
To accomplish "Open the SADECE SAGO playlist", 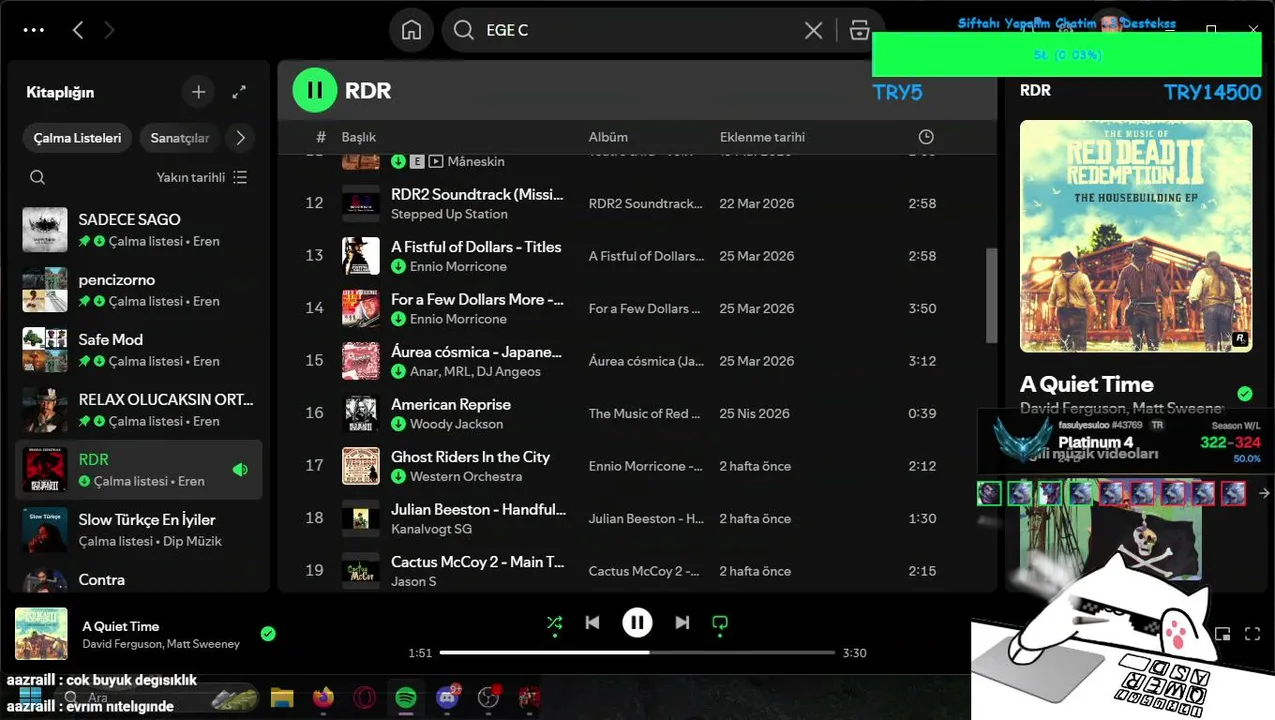I will coord(139,230).
